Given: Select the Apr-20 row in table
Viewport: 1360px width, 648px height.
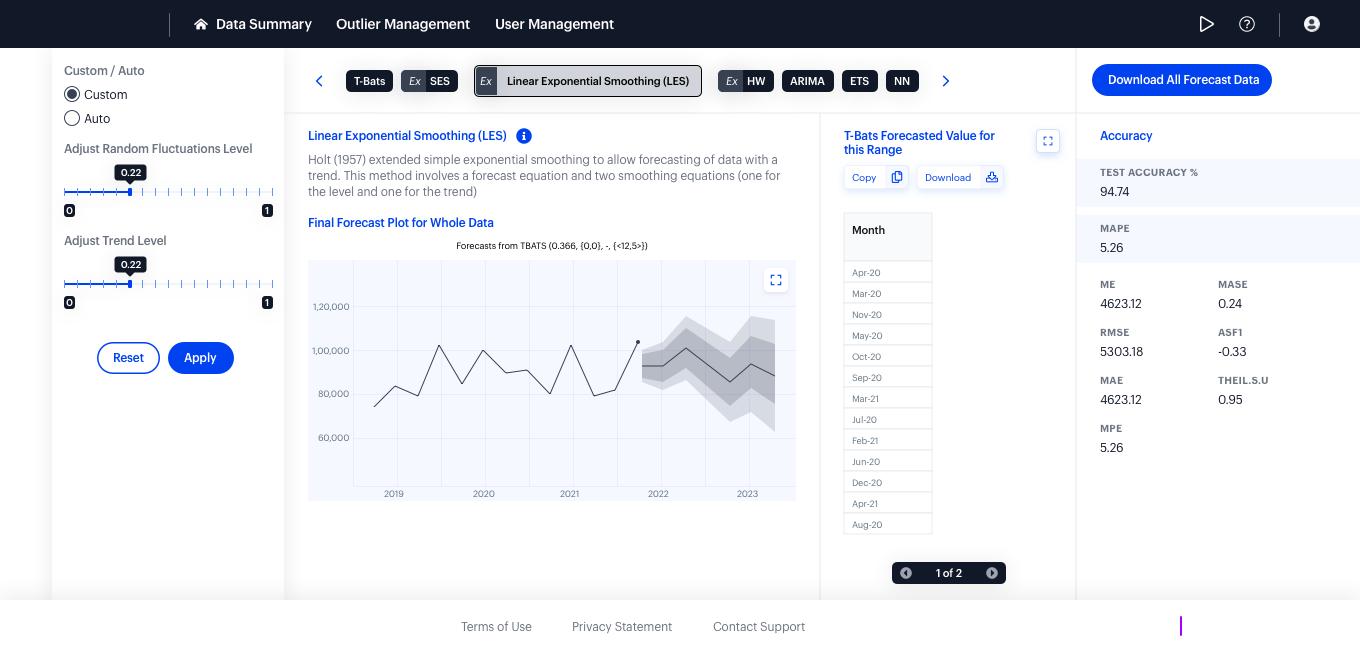Looking at the screenshot, I should (888, 273).
